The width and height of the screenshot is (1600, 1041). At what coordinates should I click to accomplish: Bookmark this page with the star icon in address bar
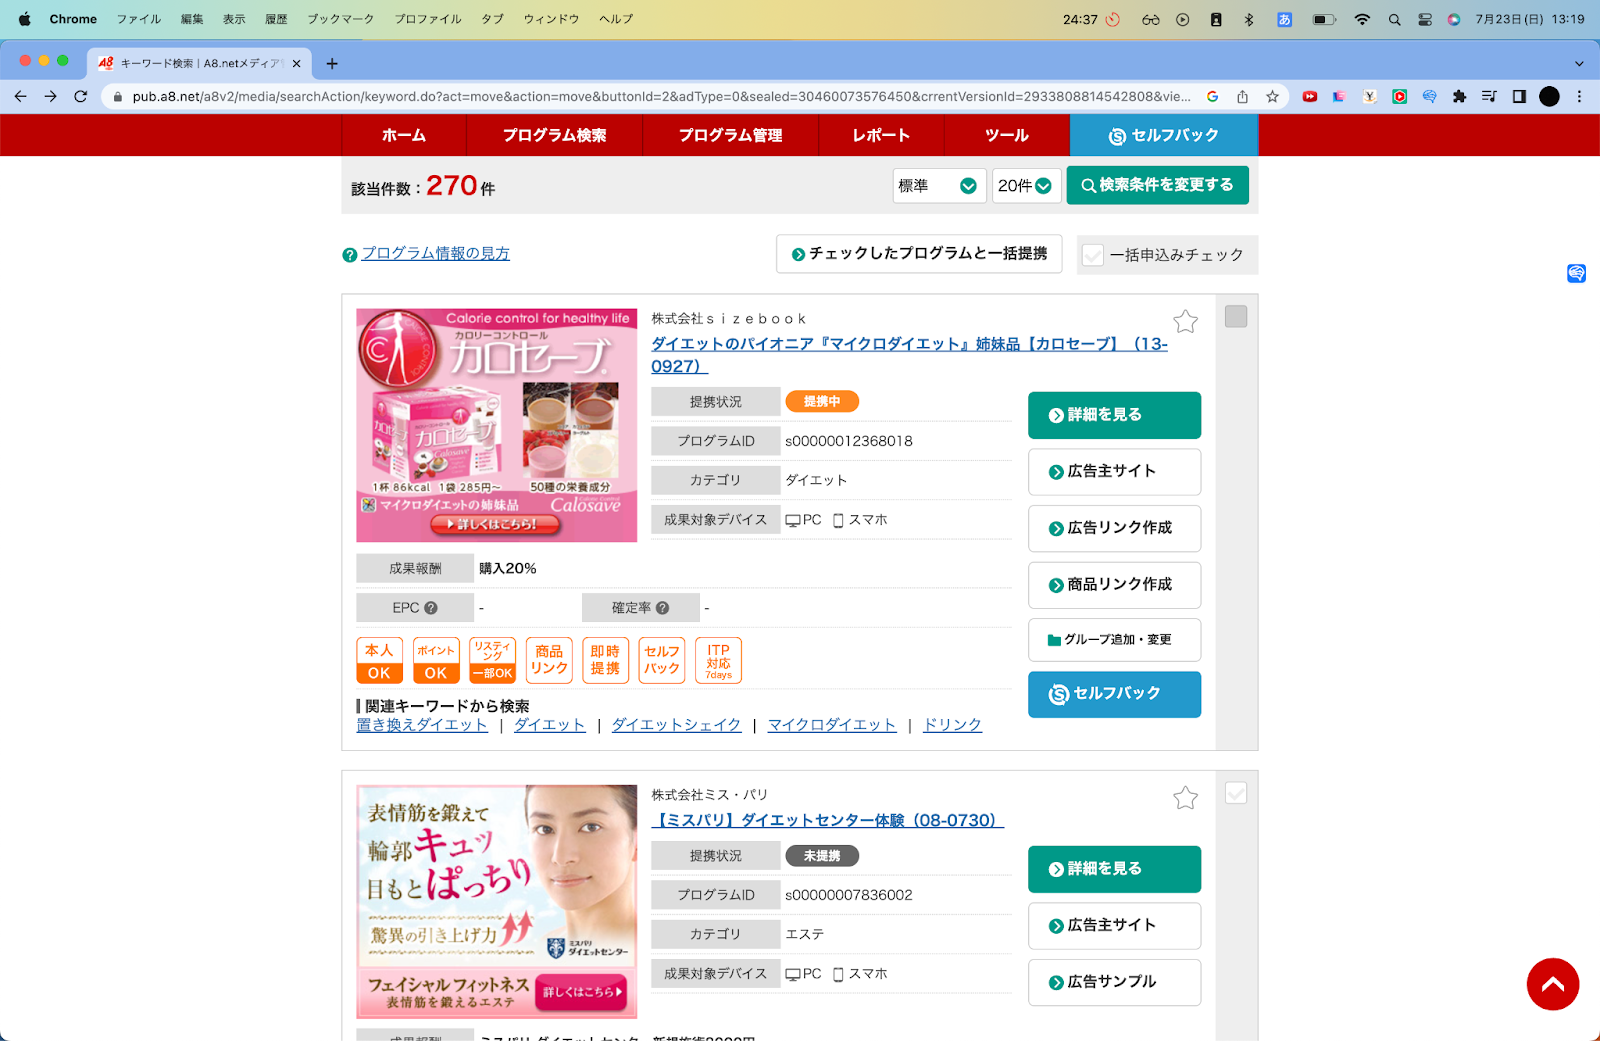tap(1272, 97)
